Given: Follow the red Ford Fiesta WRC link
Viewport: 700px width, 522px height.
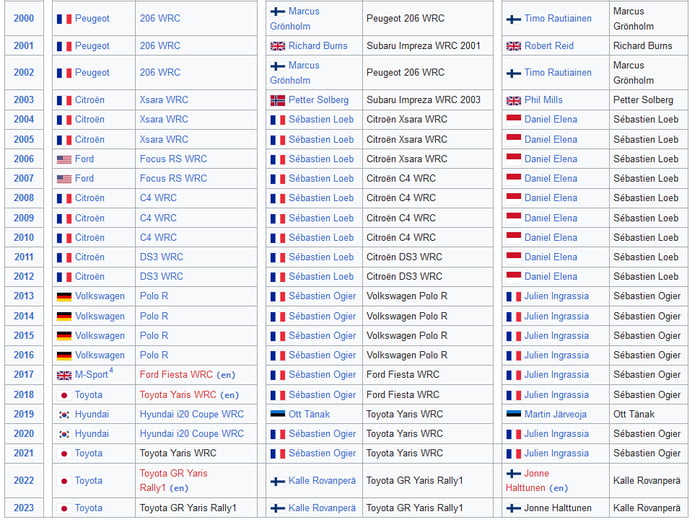Looking at the screenshot, I should pos(176,375).
